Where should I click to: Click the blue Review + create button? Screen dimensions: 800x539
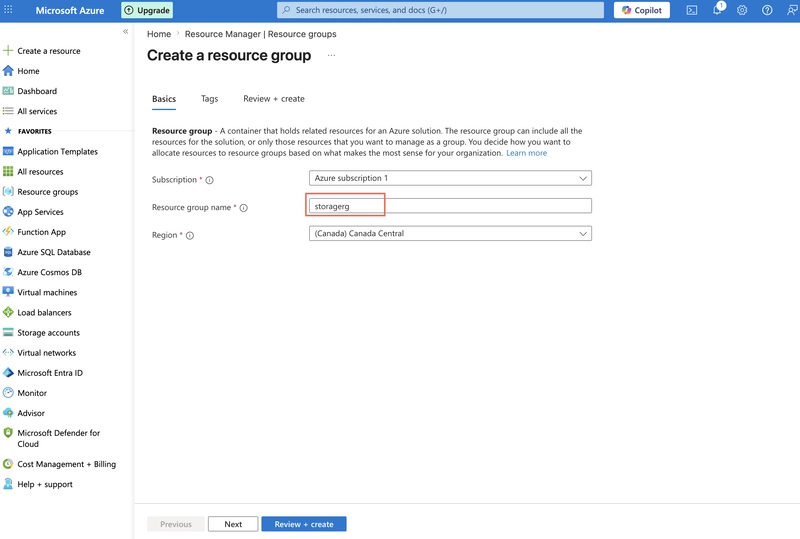click(304, 524)
